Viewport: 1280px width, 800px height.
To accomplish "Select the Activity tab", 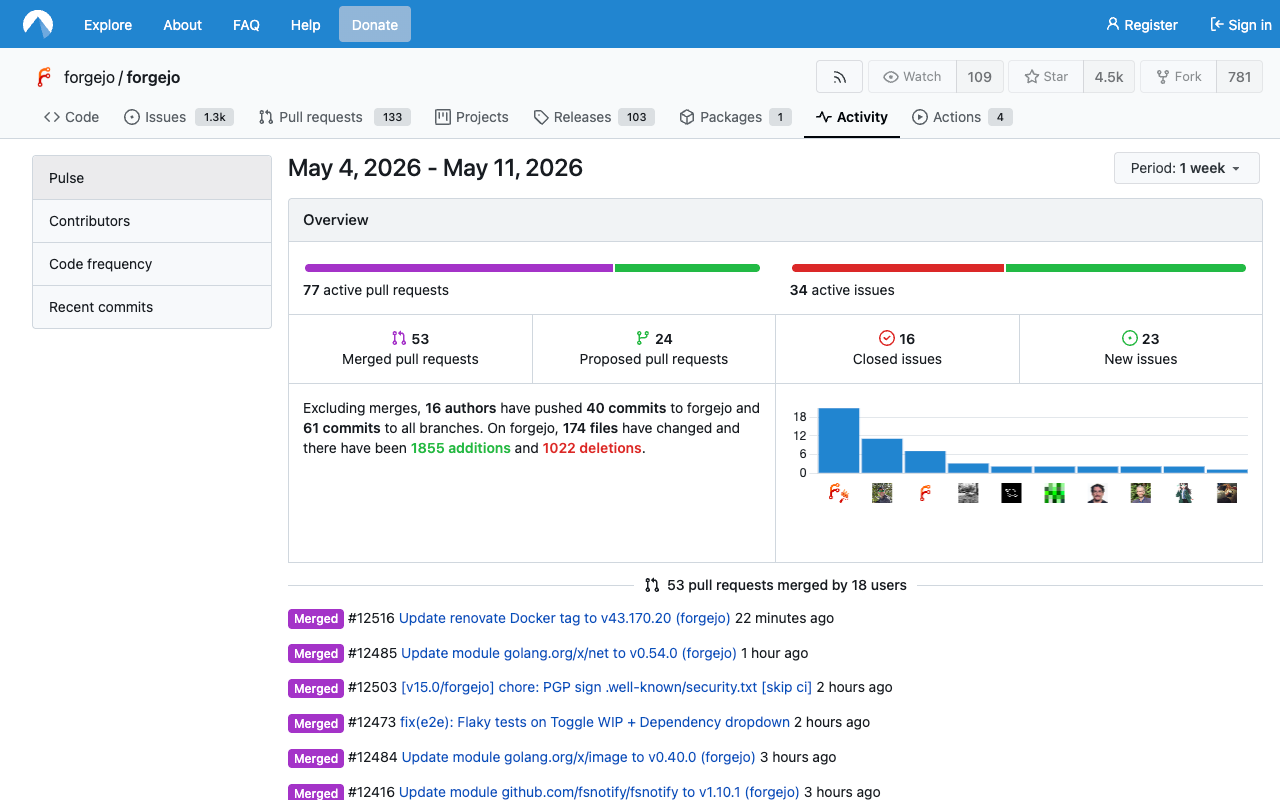I will 852,117.
